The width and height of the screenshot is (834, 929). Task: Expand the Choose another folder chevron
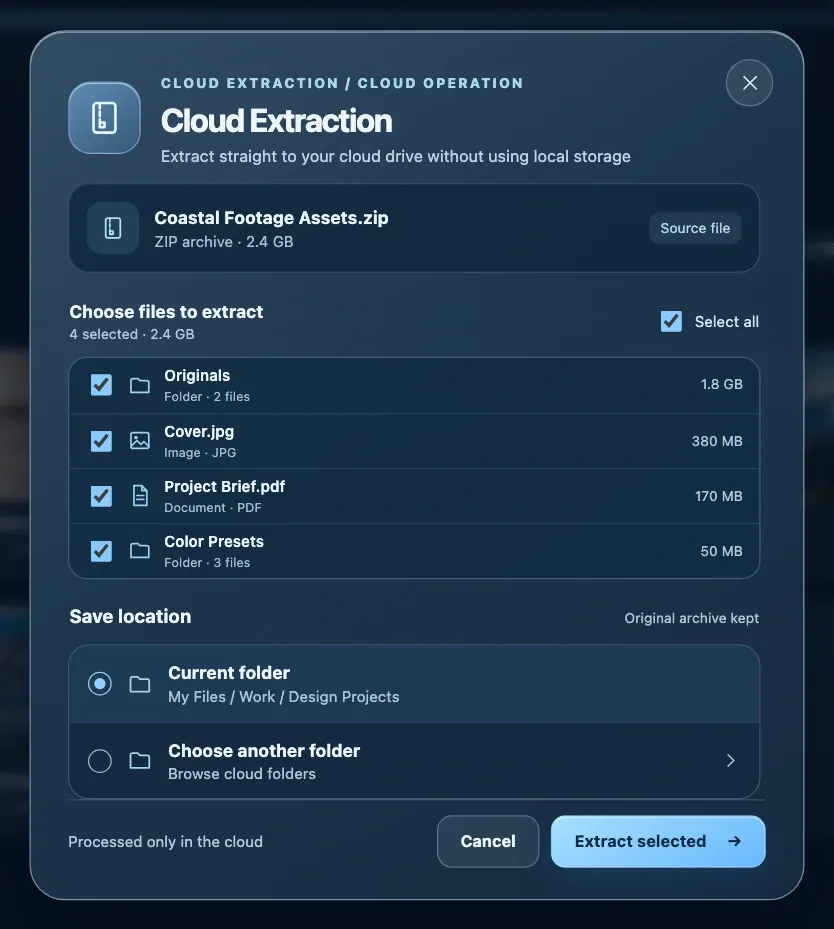[731, 761]
